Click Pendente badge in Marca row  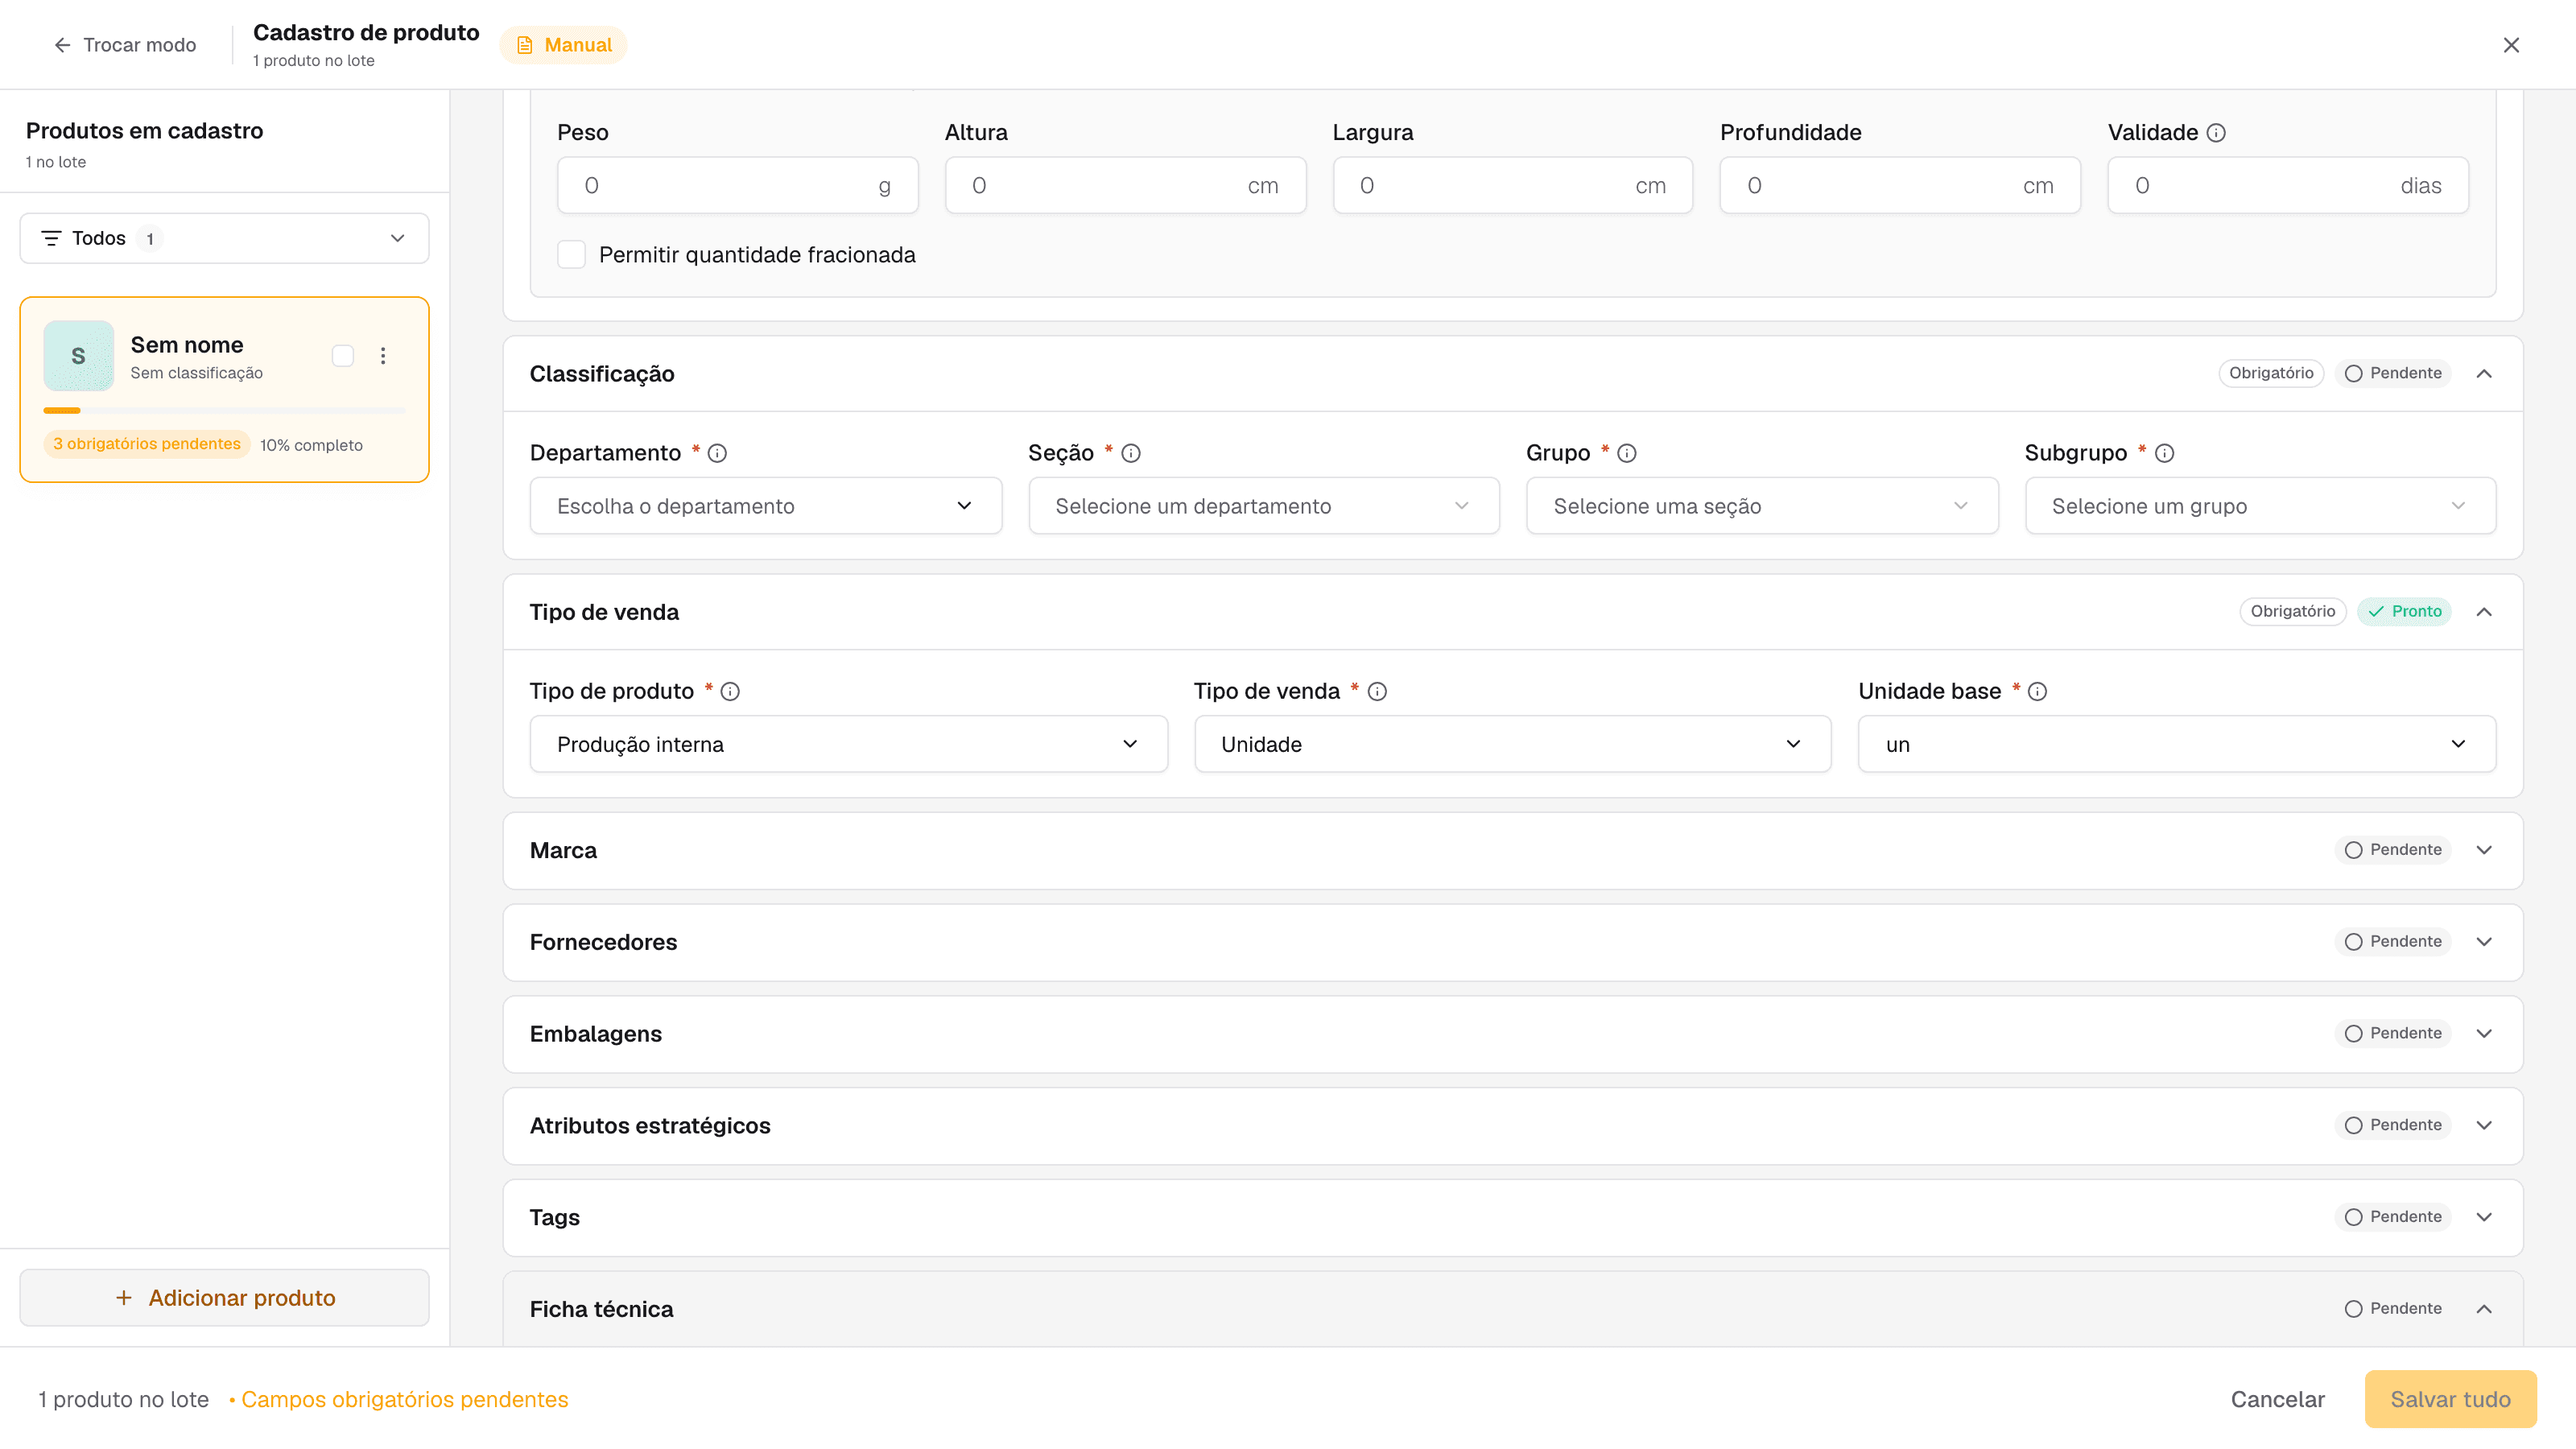point(2393,850)
